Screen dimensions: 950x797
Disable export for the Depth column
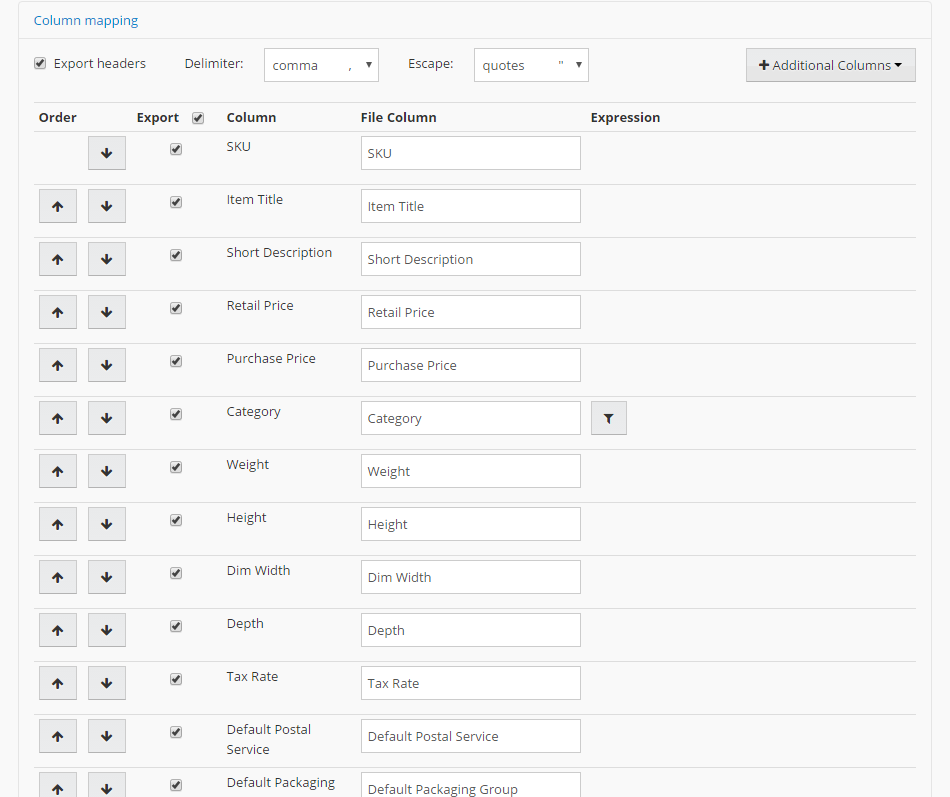coord(176,626)
